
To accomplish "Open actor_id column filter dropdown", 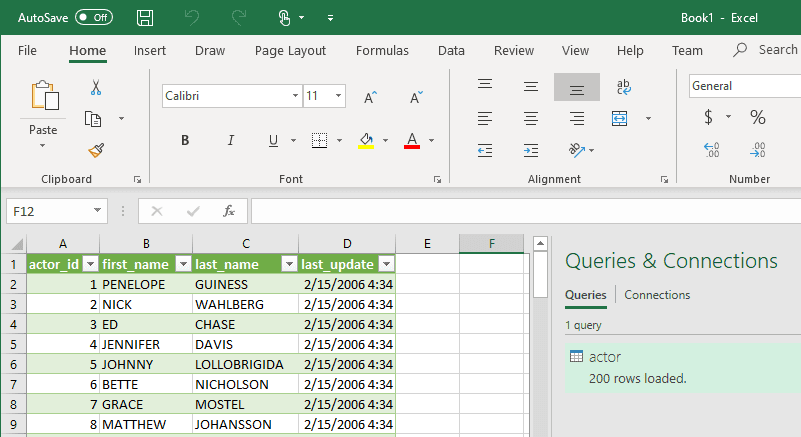I will click(x=90, y=264).
